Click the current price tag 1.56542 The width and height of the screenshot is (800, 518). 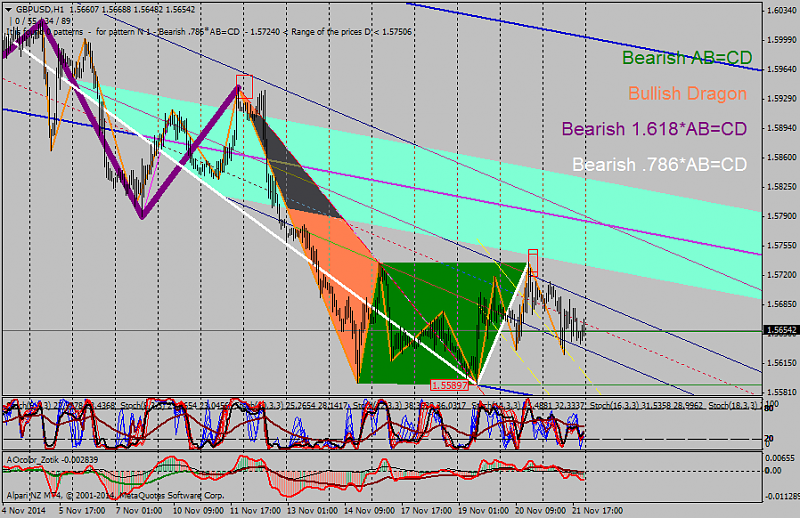coord(779,329)
